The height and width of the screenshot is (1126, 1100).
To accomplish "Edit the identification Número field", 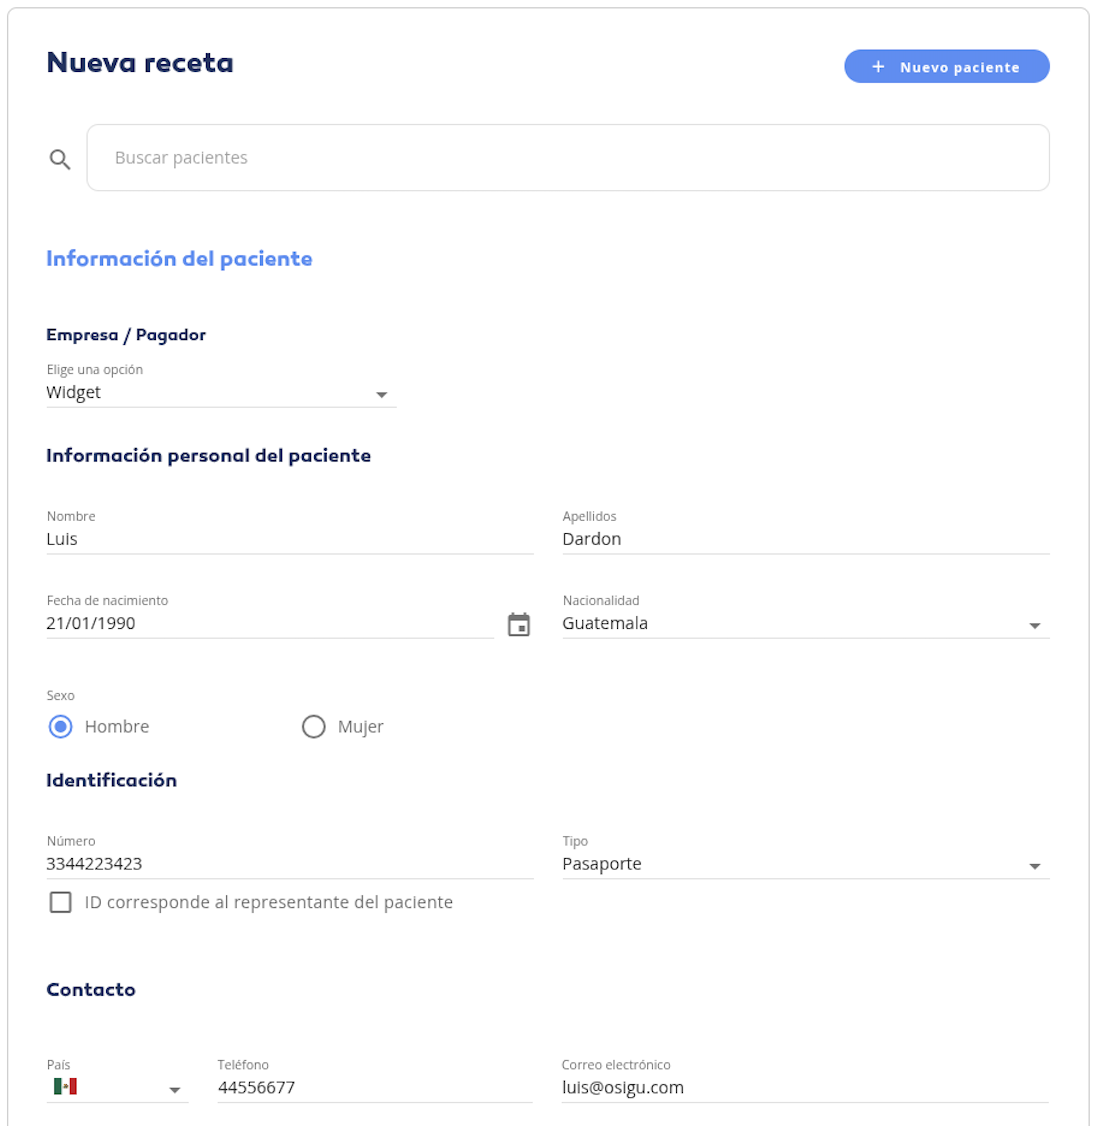I will click(x=290, y=864).
